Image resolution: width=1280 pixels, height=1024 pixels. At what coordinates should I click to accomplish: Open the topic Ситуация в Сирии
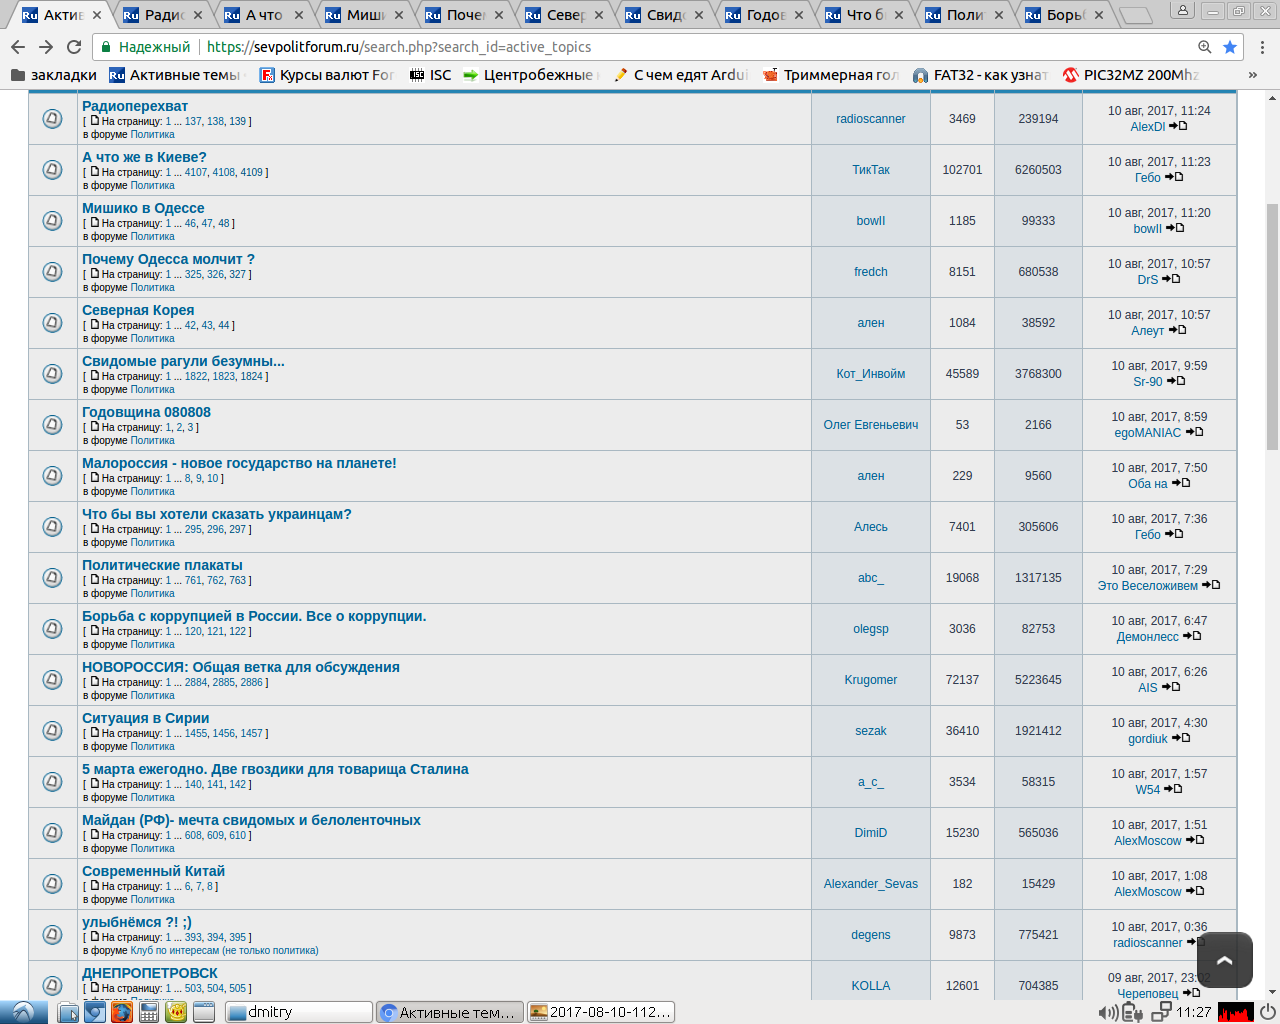tap(145, 718)
